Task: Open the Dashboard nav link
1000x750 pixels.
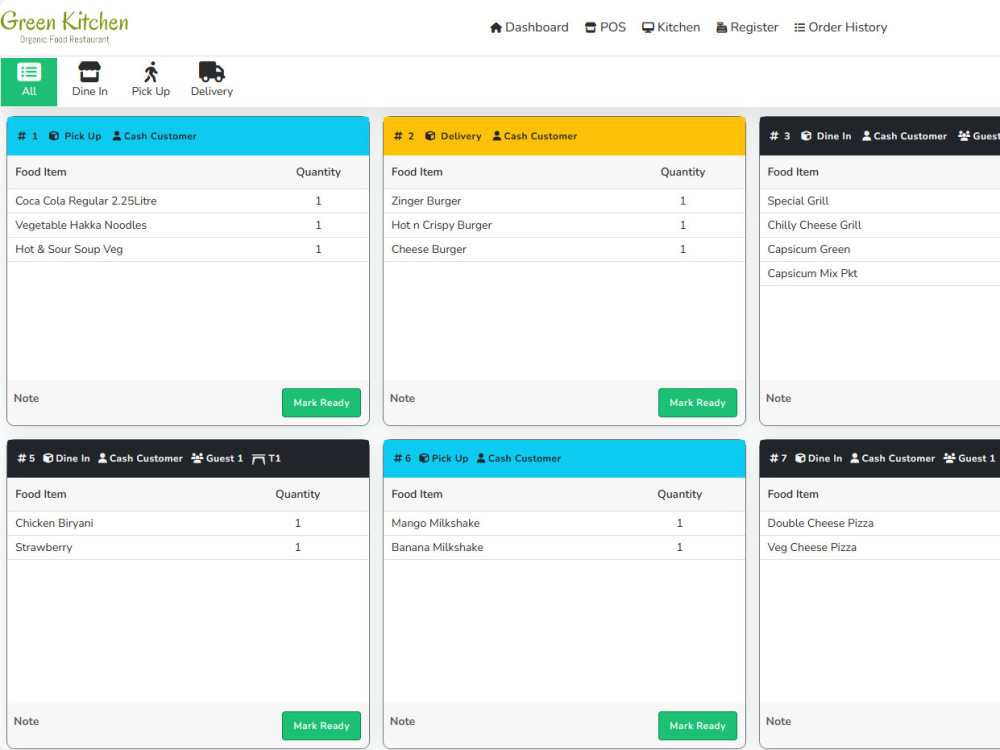Action: click(529, 27)
